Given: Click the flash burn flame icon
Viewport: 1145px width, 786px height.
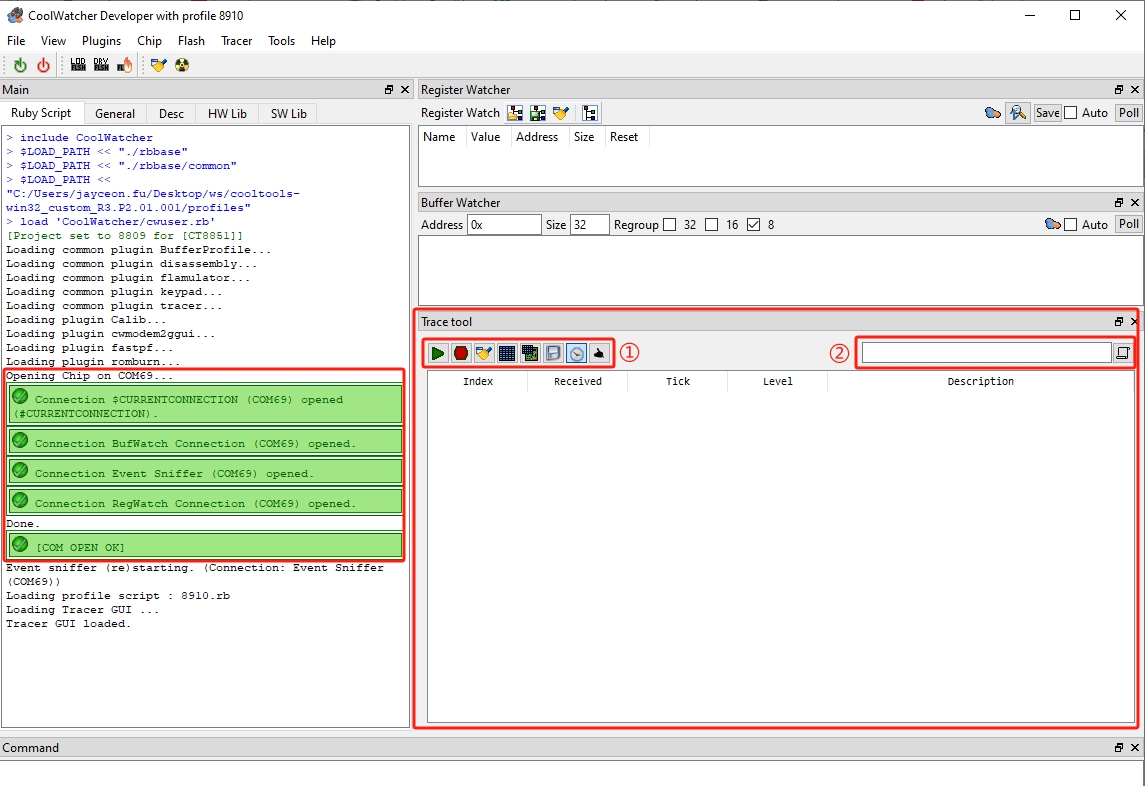Looking at the screenshot, I should tap(125, 65).
